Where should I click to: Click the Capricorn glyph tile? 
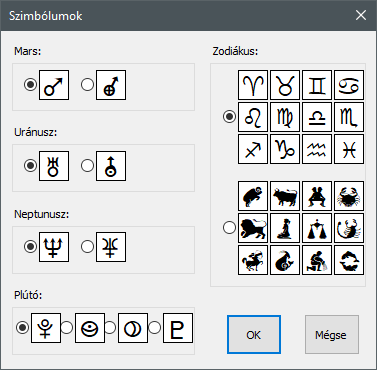coord(285,149)
